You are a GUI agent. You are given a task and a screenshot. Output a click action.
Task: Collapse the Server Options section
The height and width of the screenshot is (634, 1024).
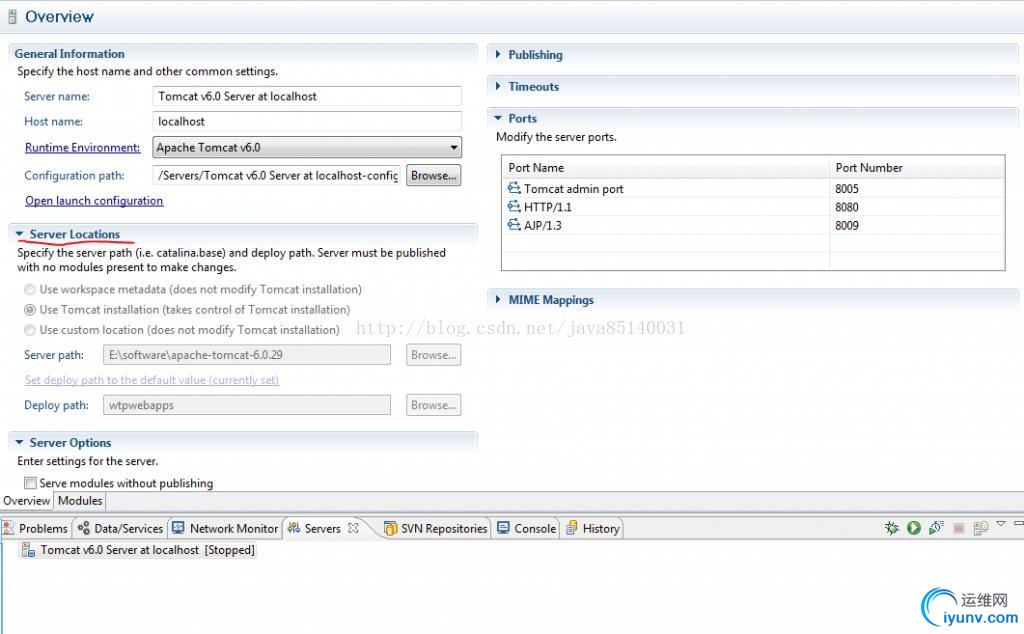tap(19, 442)
